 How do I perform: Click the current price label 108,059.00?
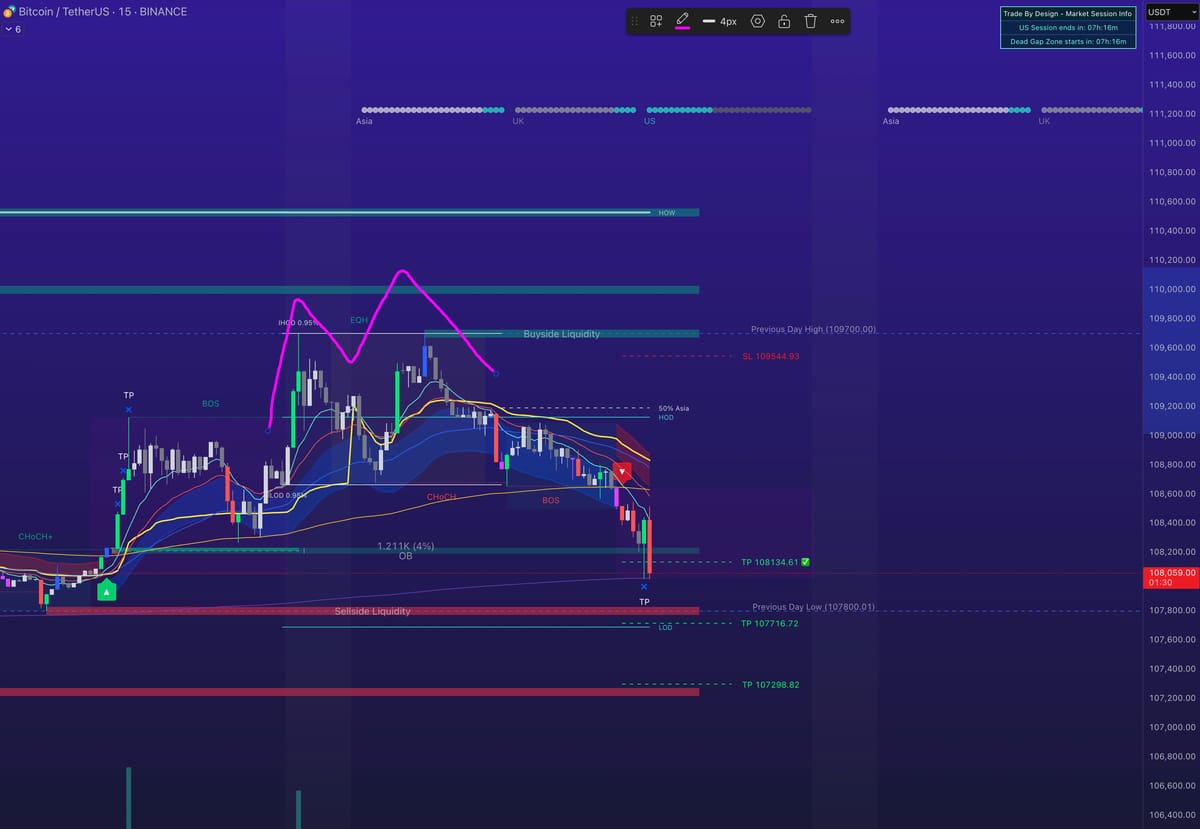tap(1170, 573)
